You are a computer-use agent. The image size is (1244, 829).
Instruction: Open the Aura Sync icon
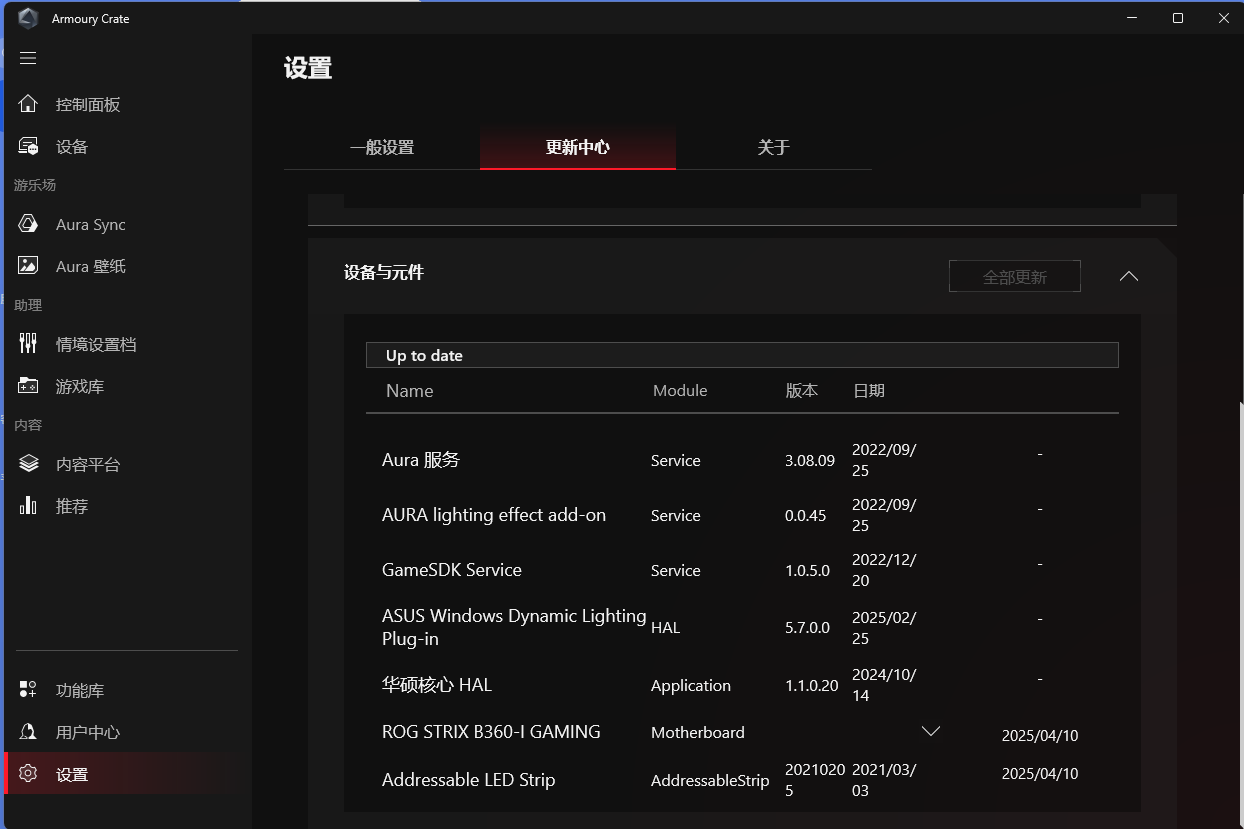[28, 225]
